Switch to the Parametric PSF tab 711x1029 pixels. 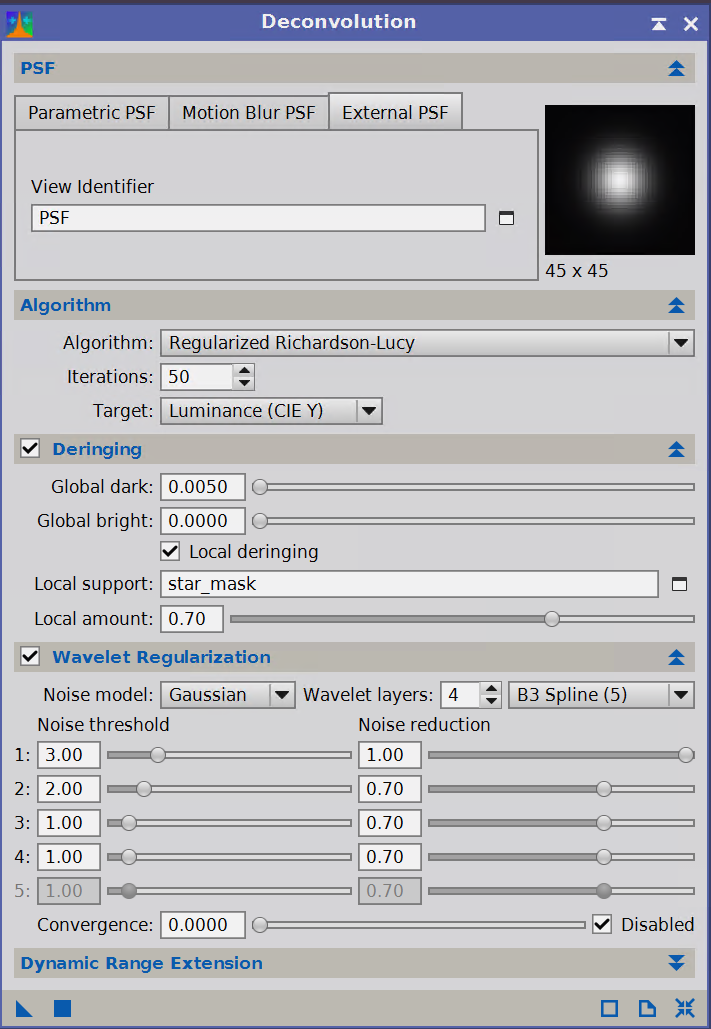click(x=92, y=113)
